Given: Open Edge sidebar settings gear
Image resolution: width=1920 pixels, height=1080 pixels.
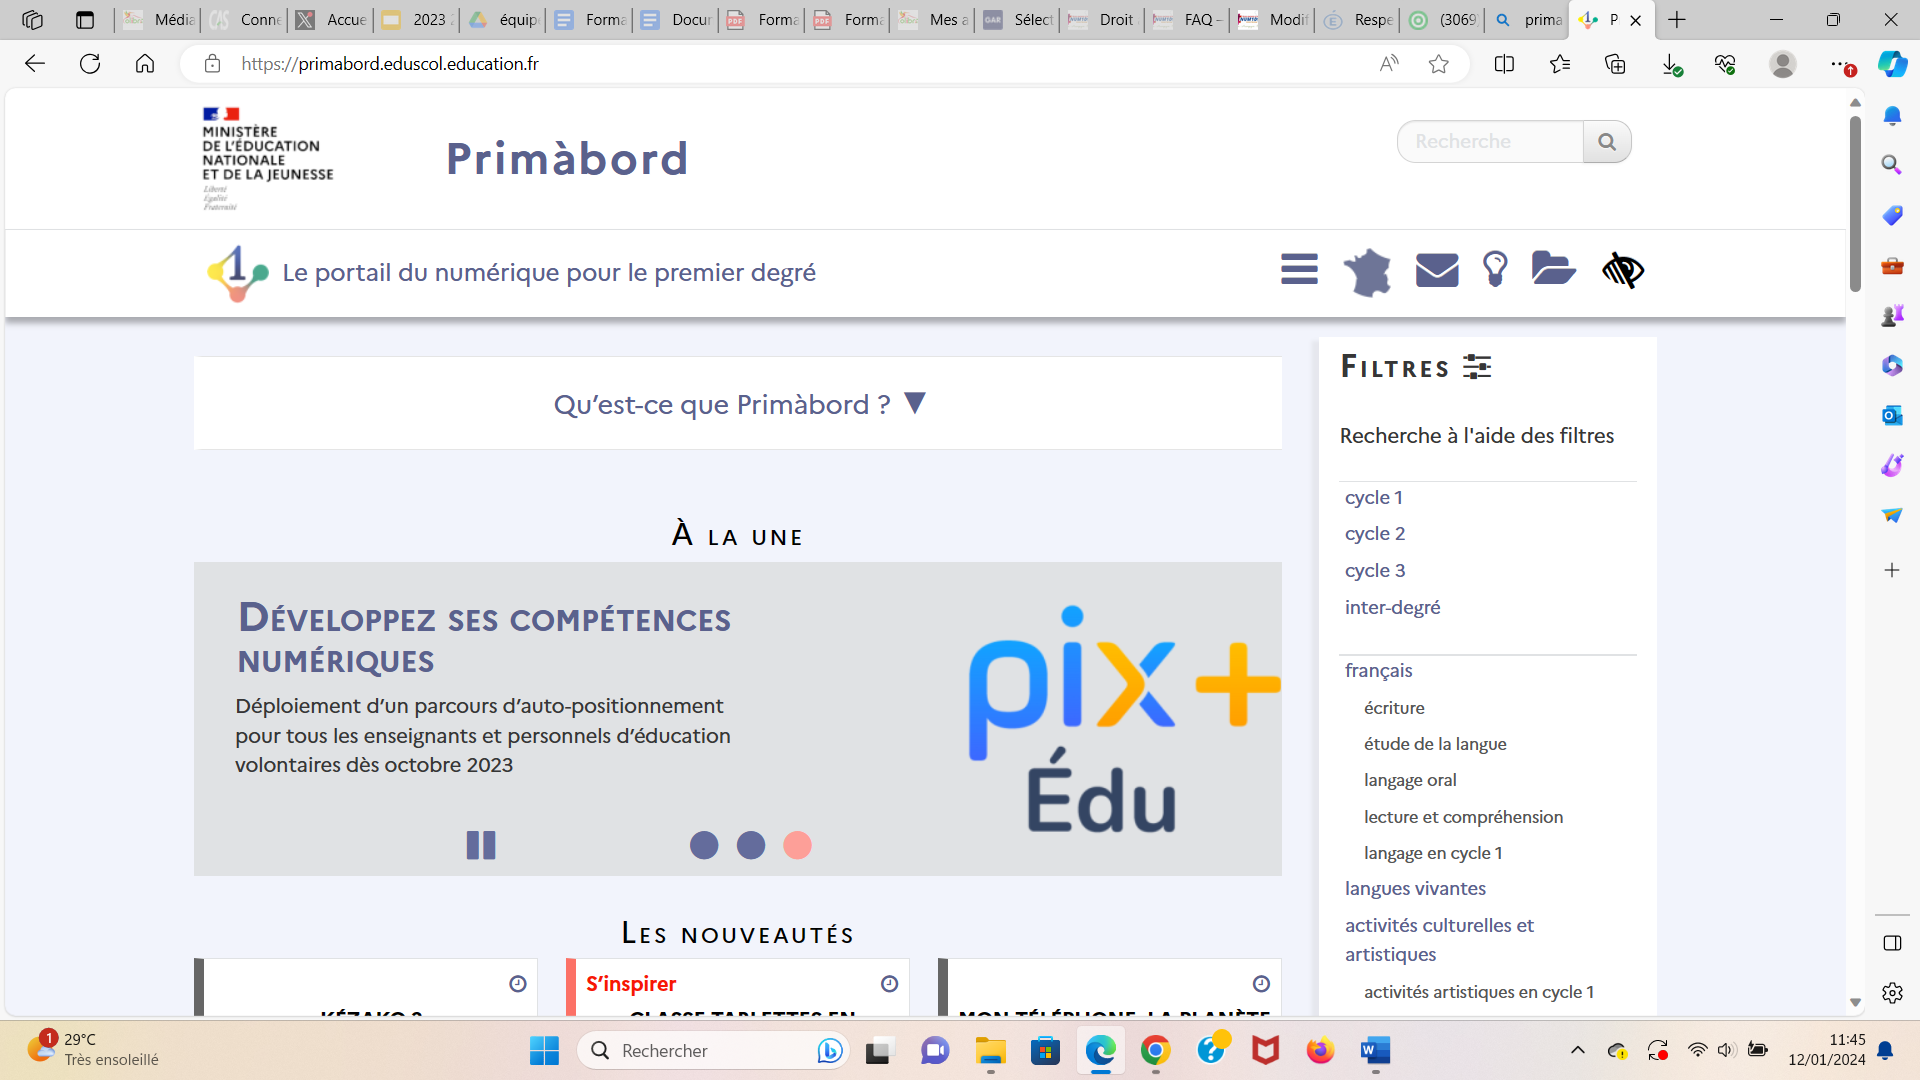Looking at the screenshot, I should pos(1892,993).
